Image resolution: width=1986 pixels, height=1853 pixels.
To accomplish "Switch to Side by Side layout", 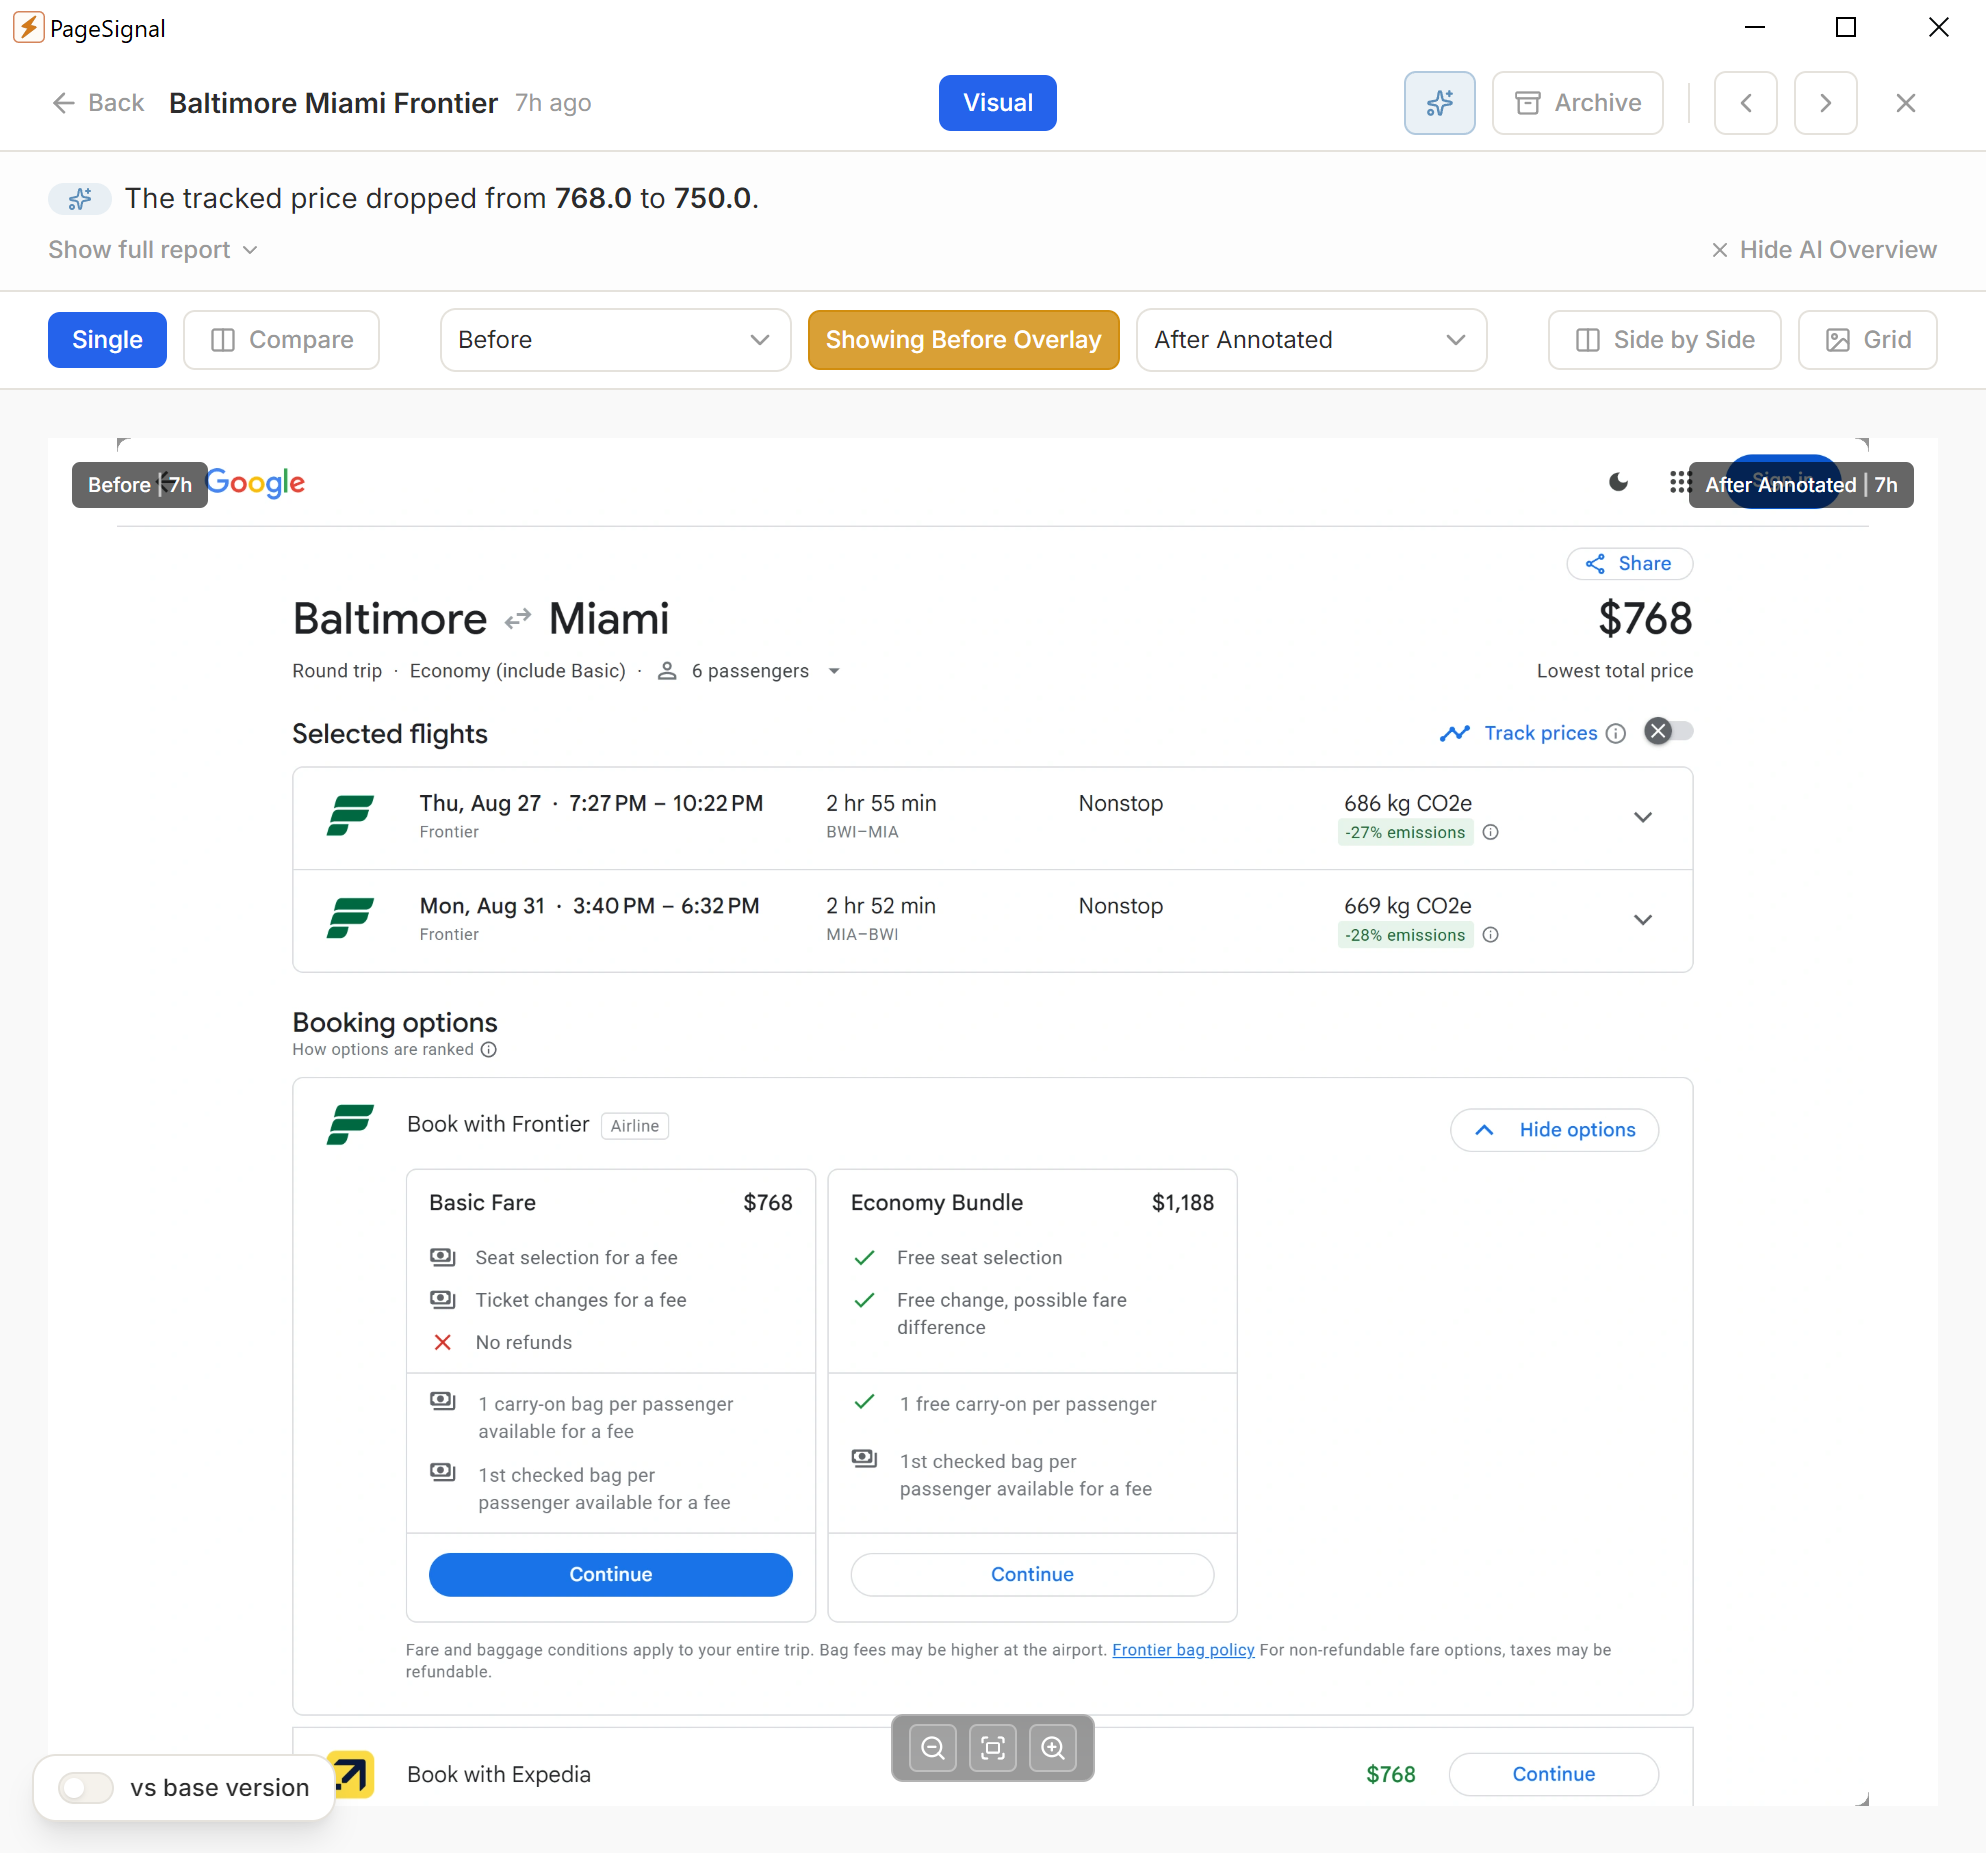I will pyautogui.click(x=1664, y=340).
